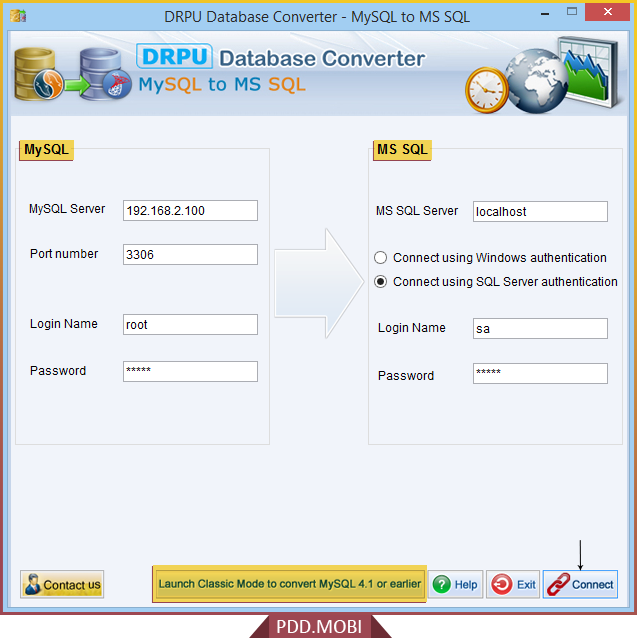The image size is (637, 638).
Task: Click the chart graphic in the banner
Action: (x=591, y=72)
